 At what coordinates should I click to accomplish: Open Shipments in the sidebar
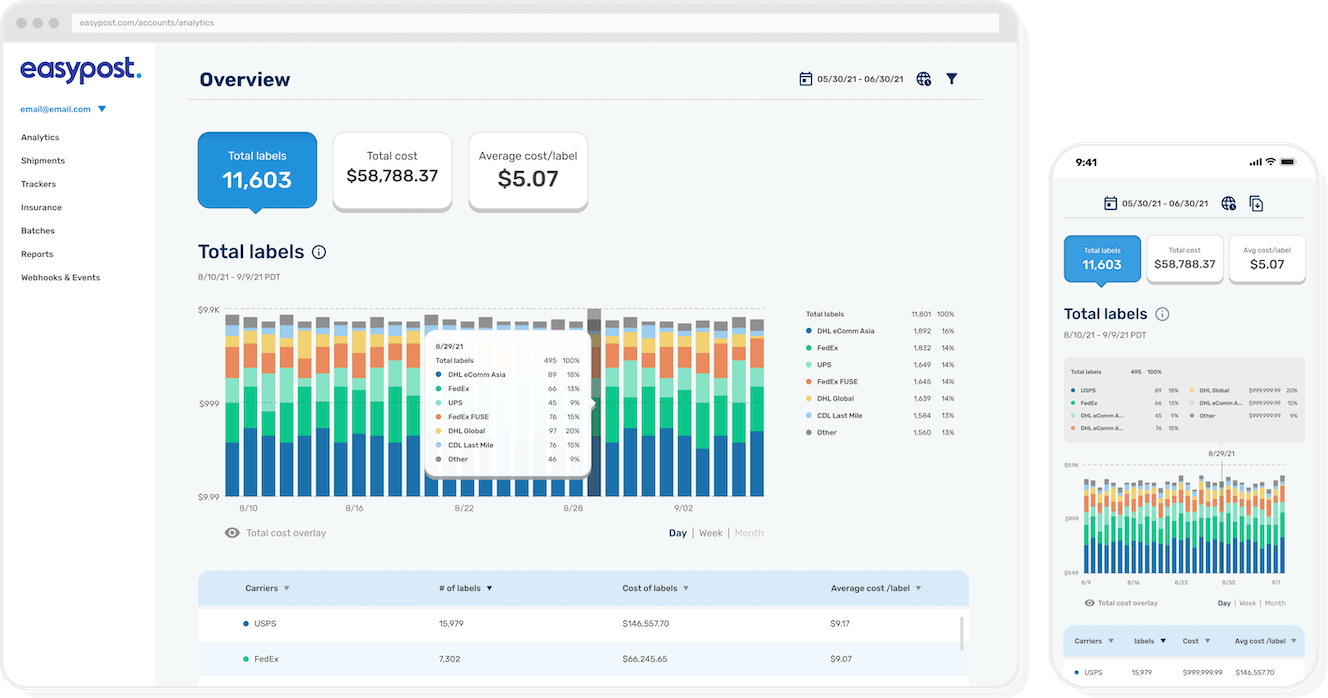tap(43, 161)
